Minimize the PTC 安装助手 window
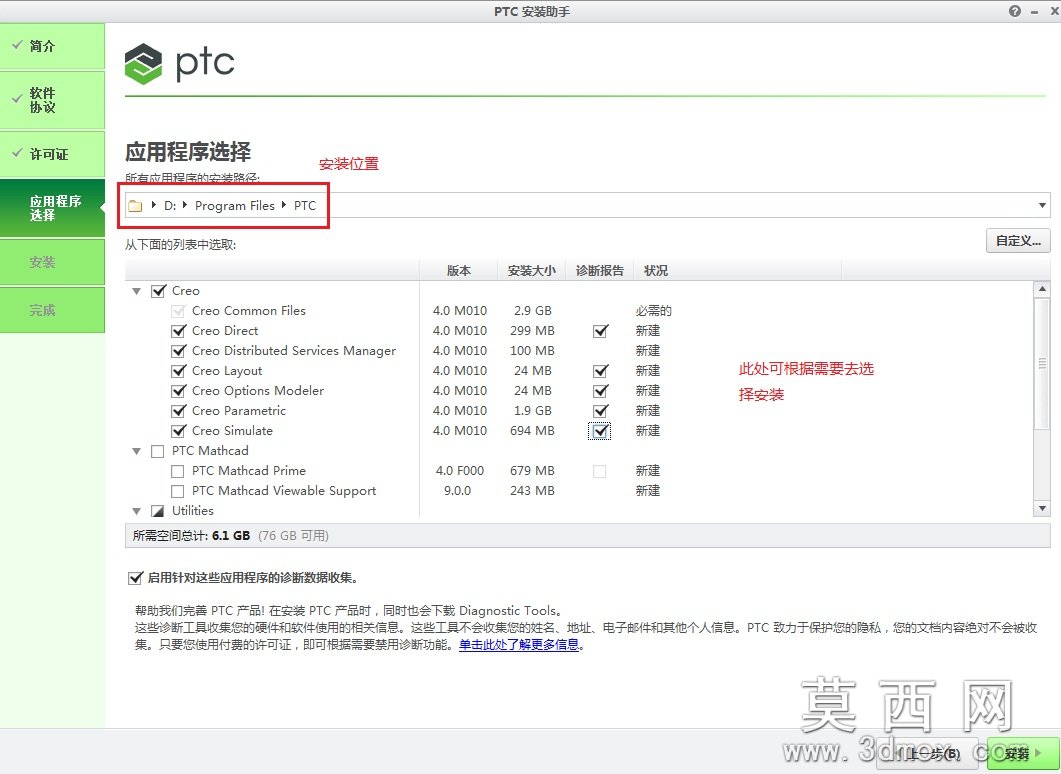 point(1034,12)
